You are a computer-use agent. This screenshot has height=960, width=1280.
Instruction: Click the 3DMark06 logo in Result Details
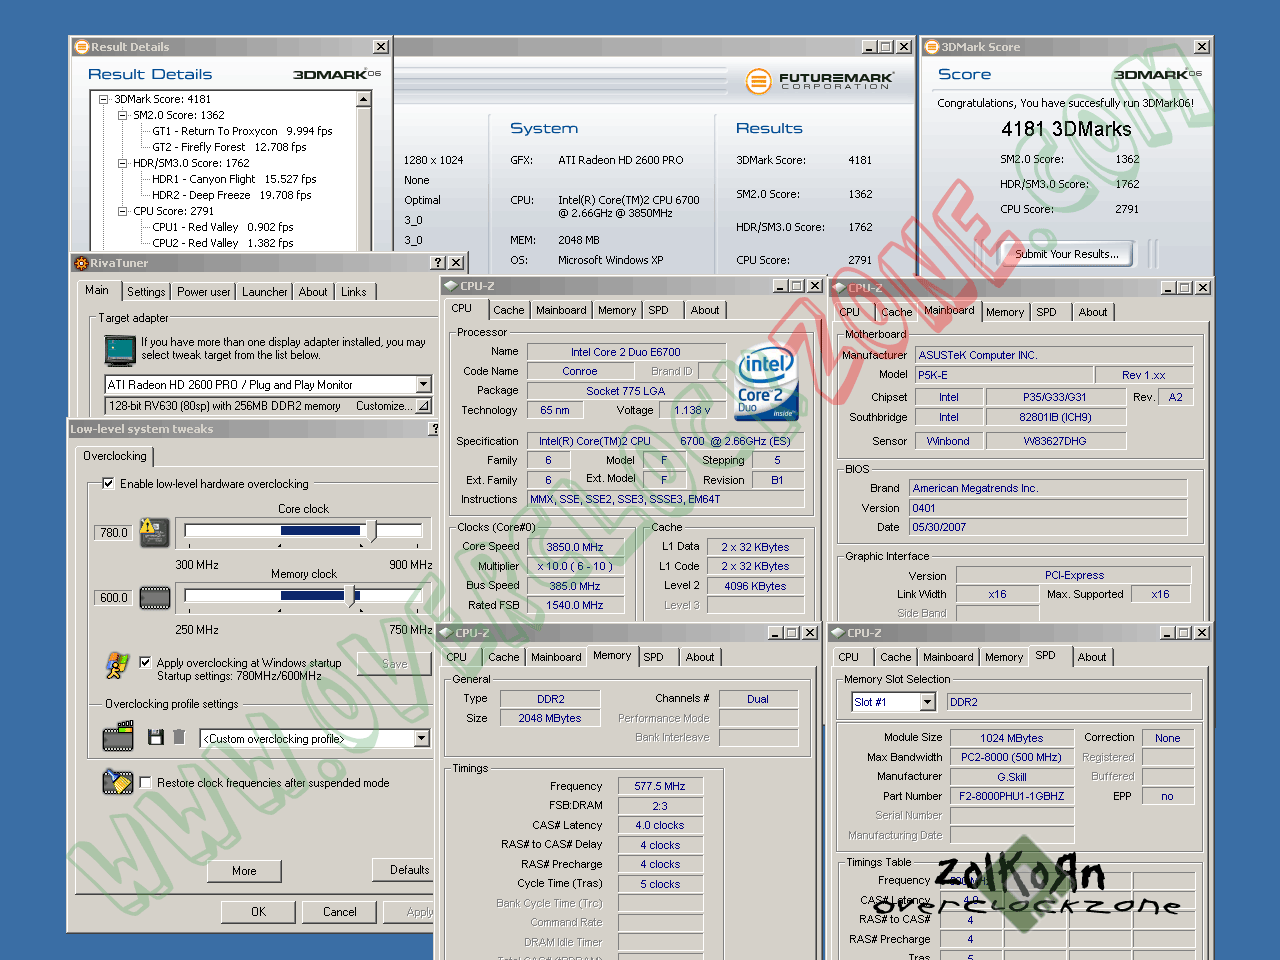click(336, 74)
